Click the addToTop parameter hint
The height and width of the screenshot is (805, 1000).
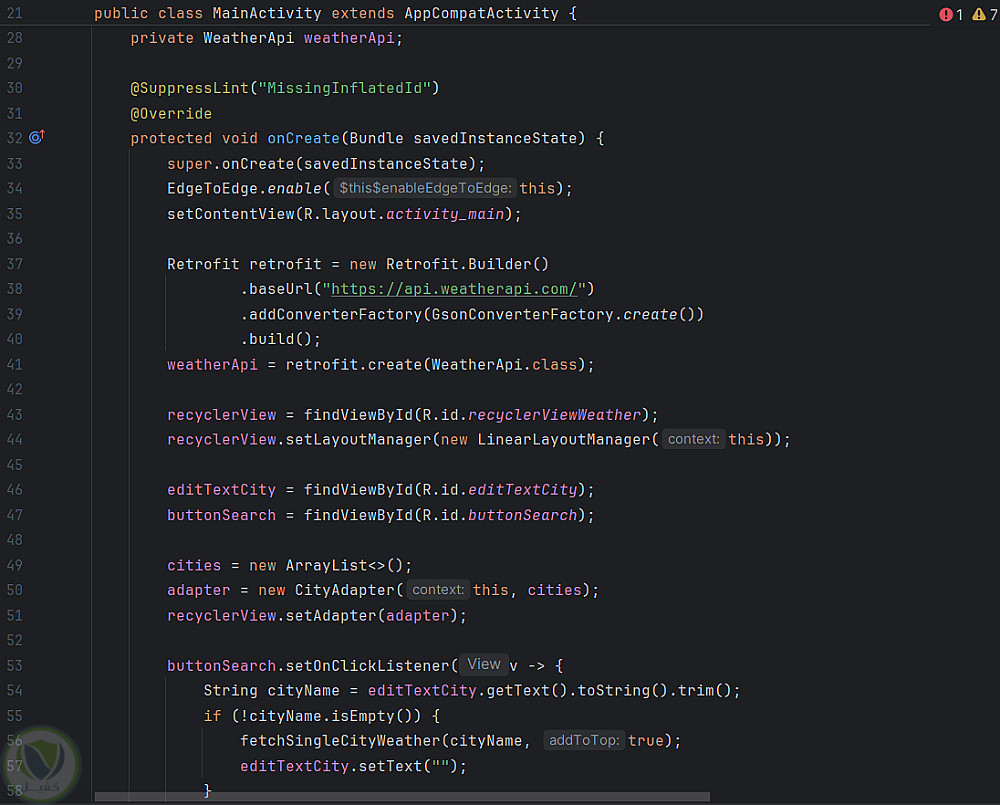[x=585, y=740]
